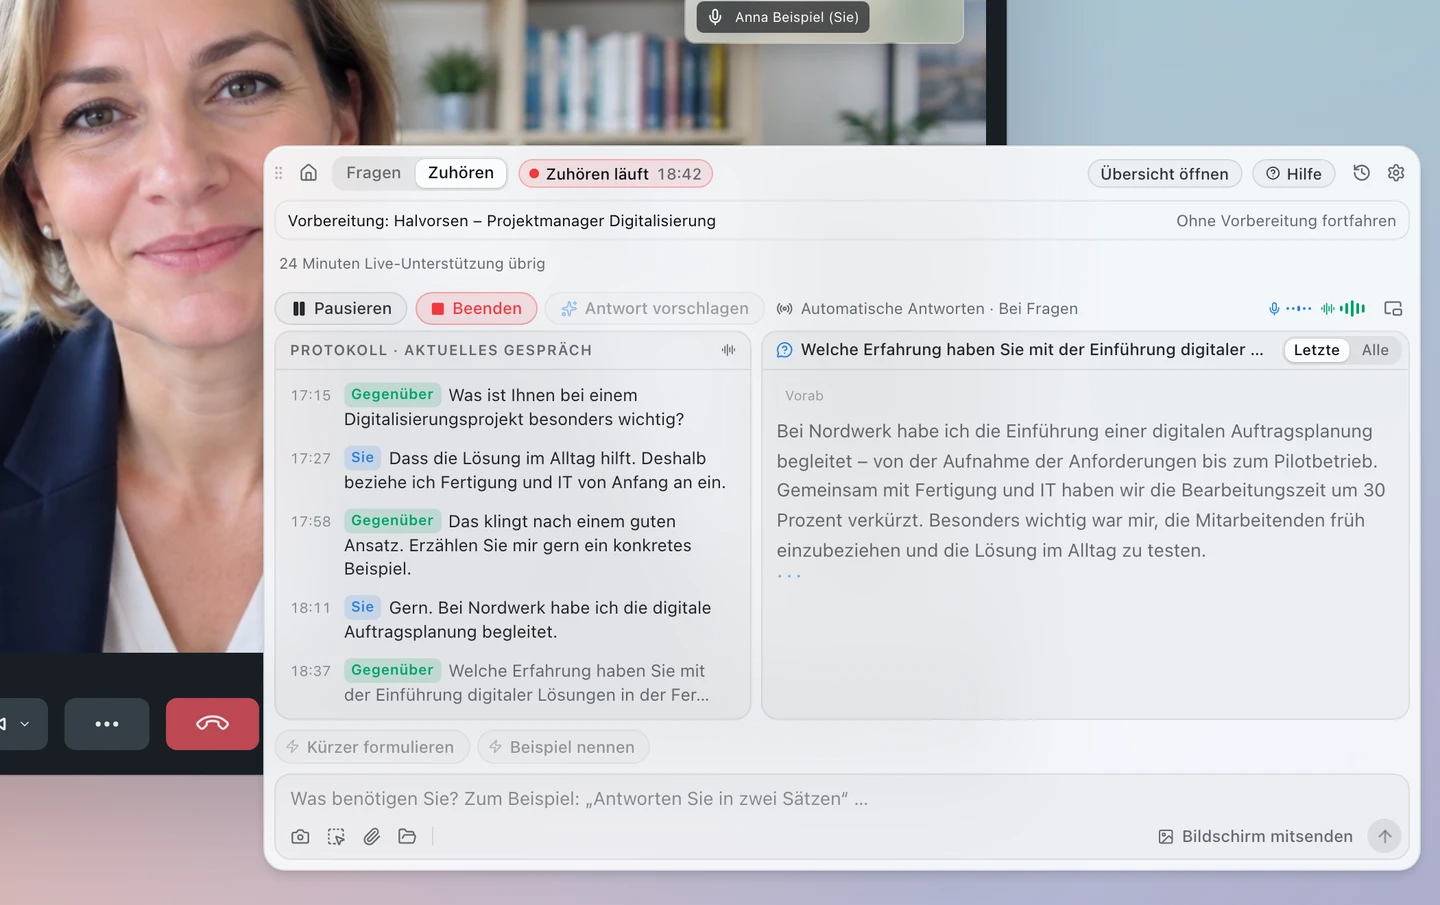Click the green system audio waveform indicator

coord(1343,308)
